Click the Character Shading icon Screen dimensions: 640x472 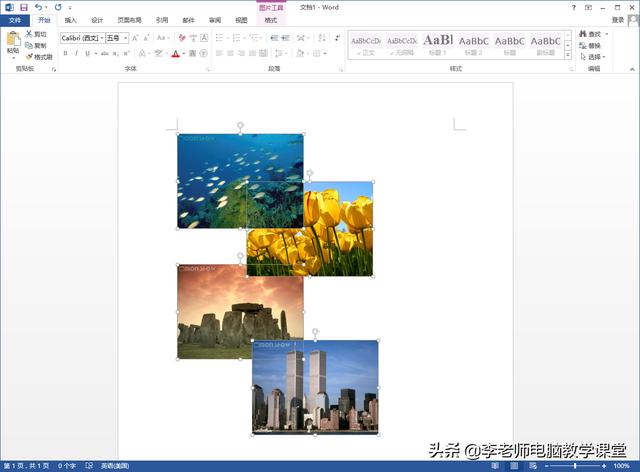(x=193, y=53)
